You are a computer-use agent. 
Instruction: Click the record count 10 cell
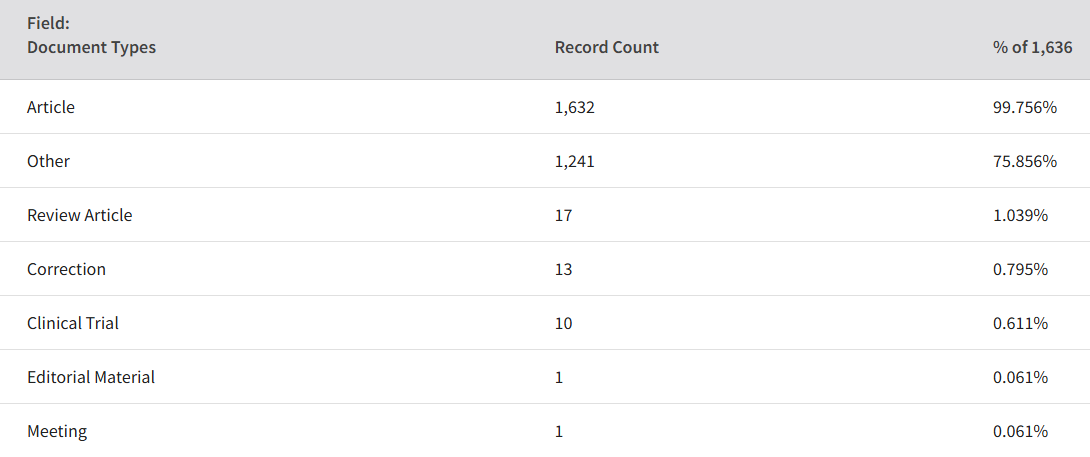click(564, 323)
